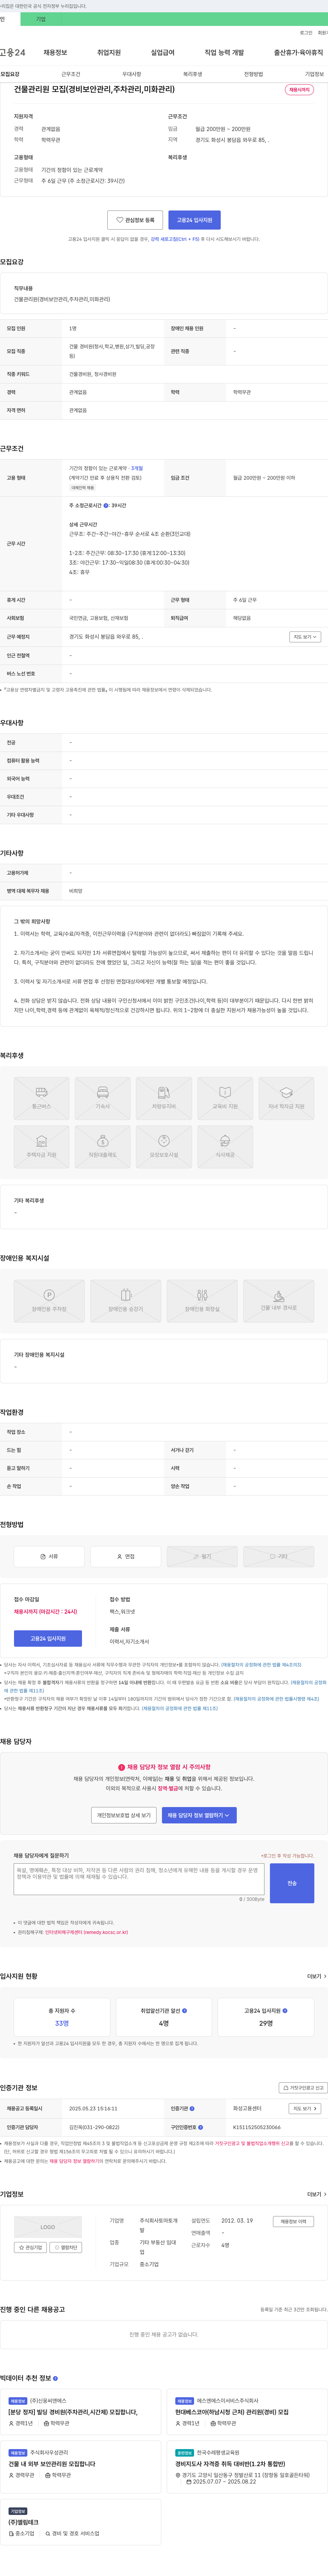Click the 전송 send button
The height and width of the screenshot is (2576, 328).
pos(292,1883)
